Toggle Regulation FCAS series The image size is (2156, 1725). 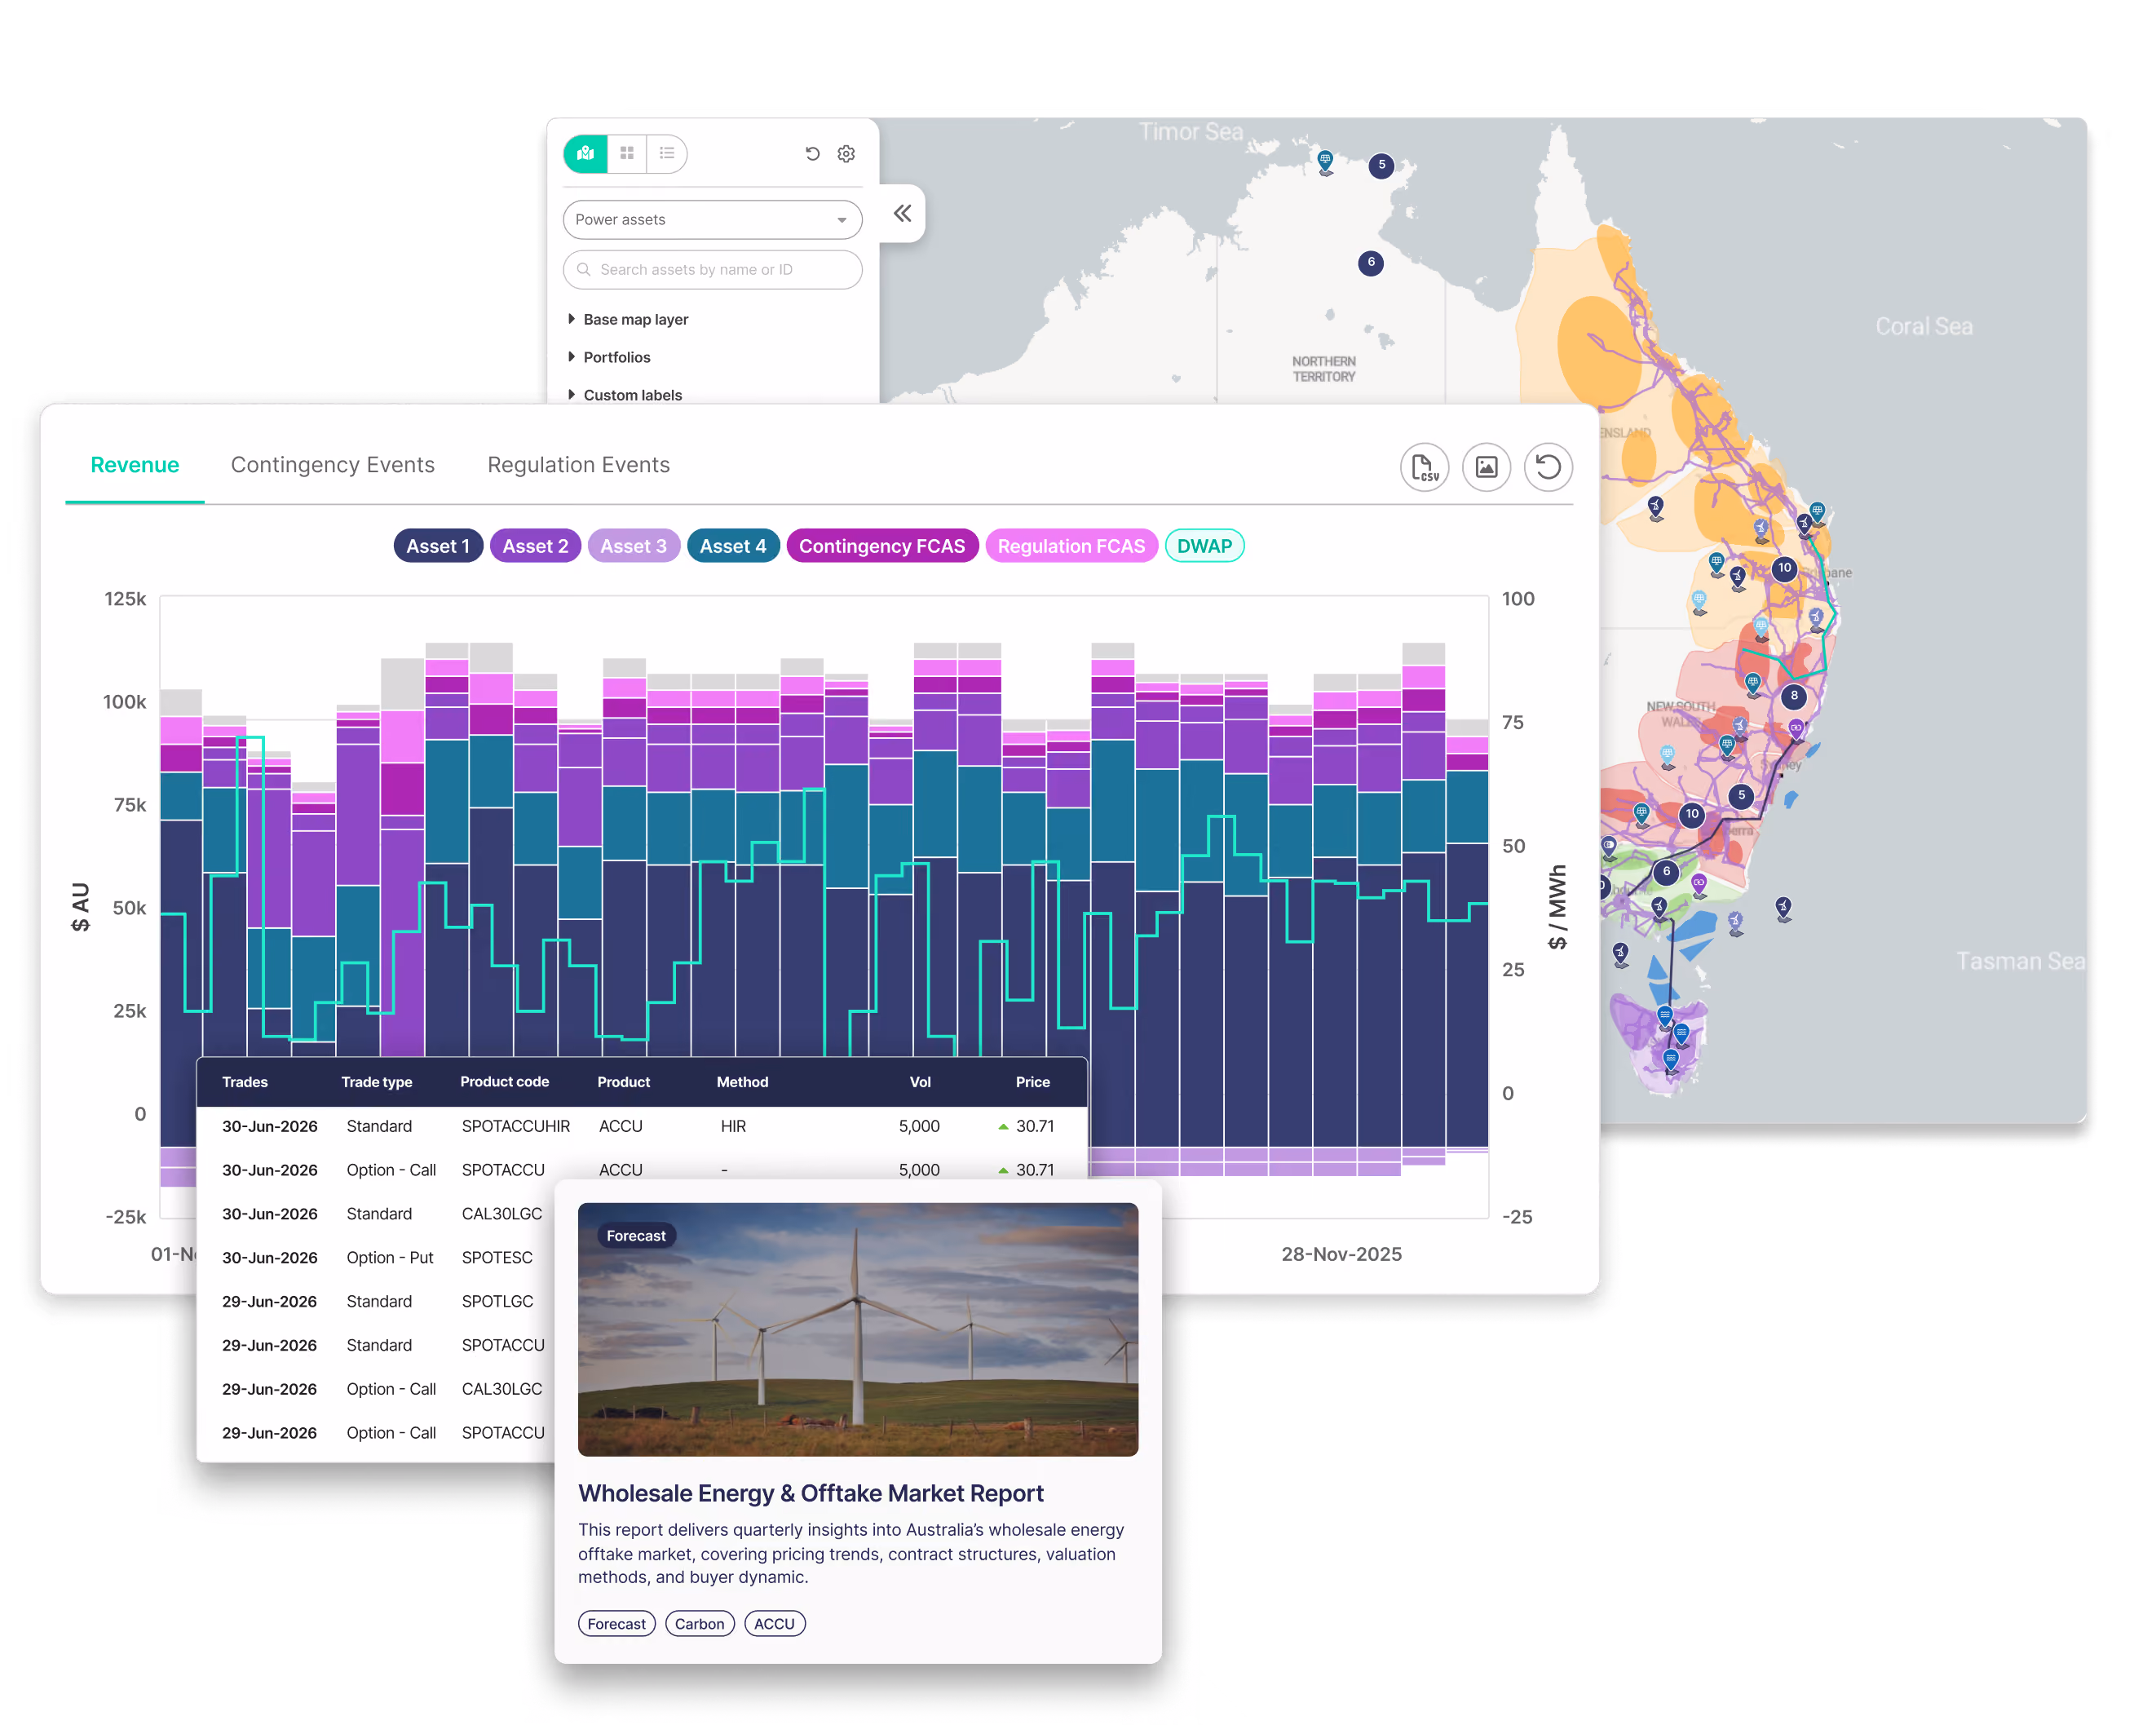1071,546
